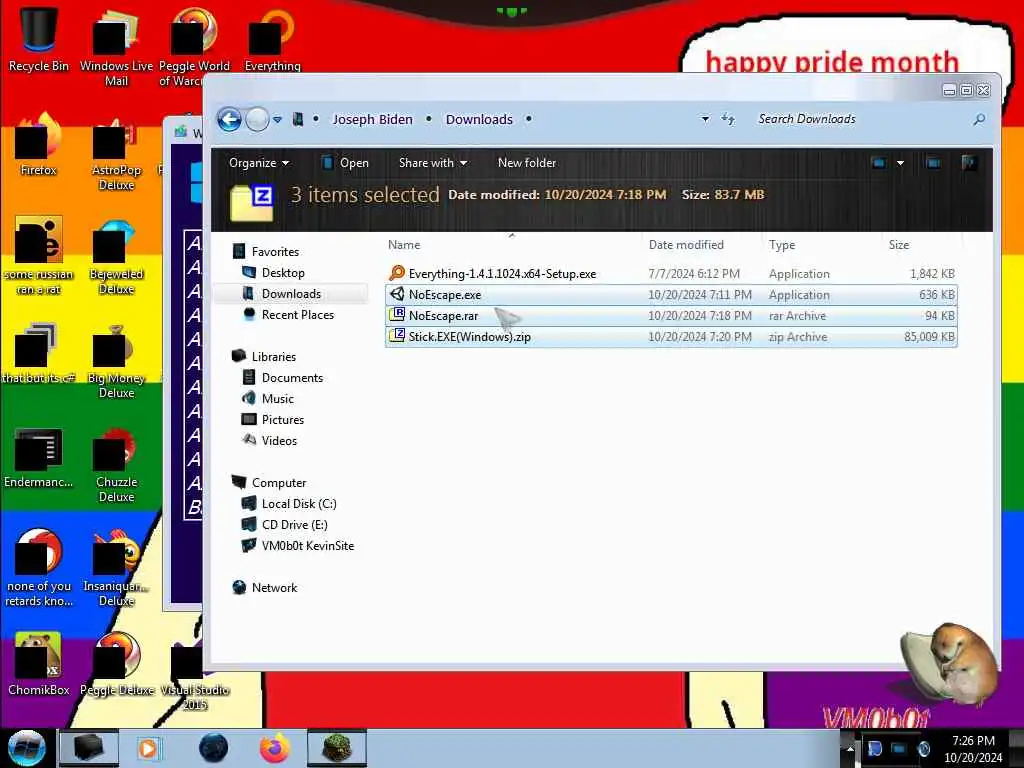Select the NoEscape.exe file
The width and height of the screenshot is (1024, 768).
point(671,295)
